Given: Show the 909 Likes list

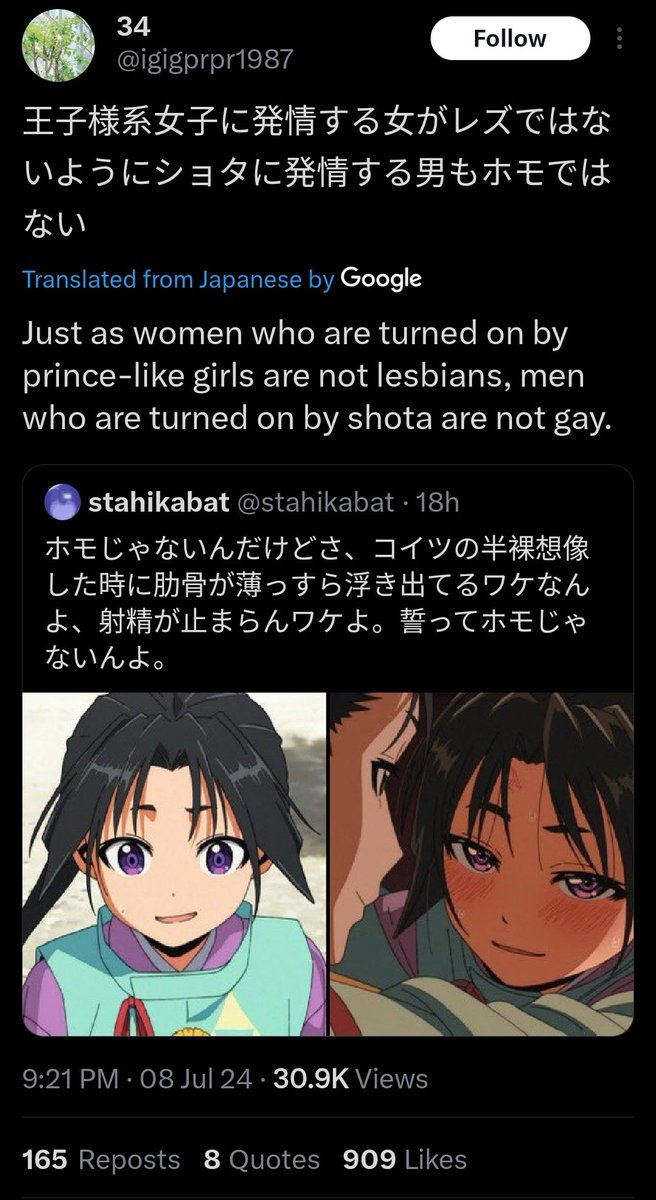Looking at the screenshot, I should (x=405, y=1160).
